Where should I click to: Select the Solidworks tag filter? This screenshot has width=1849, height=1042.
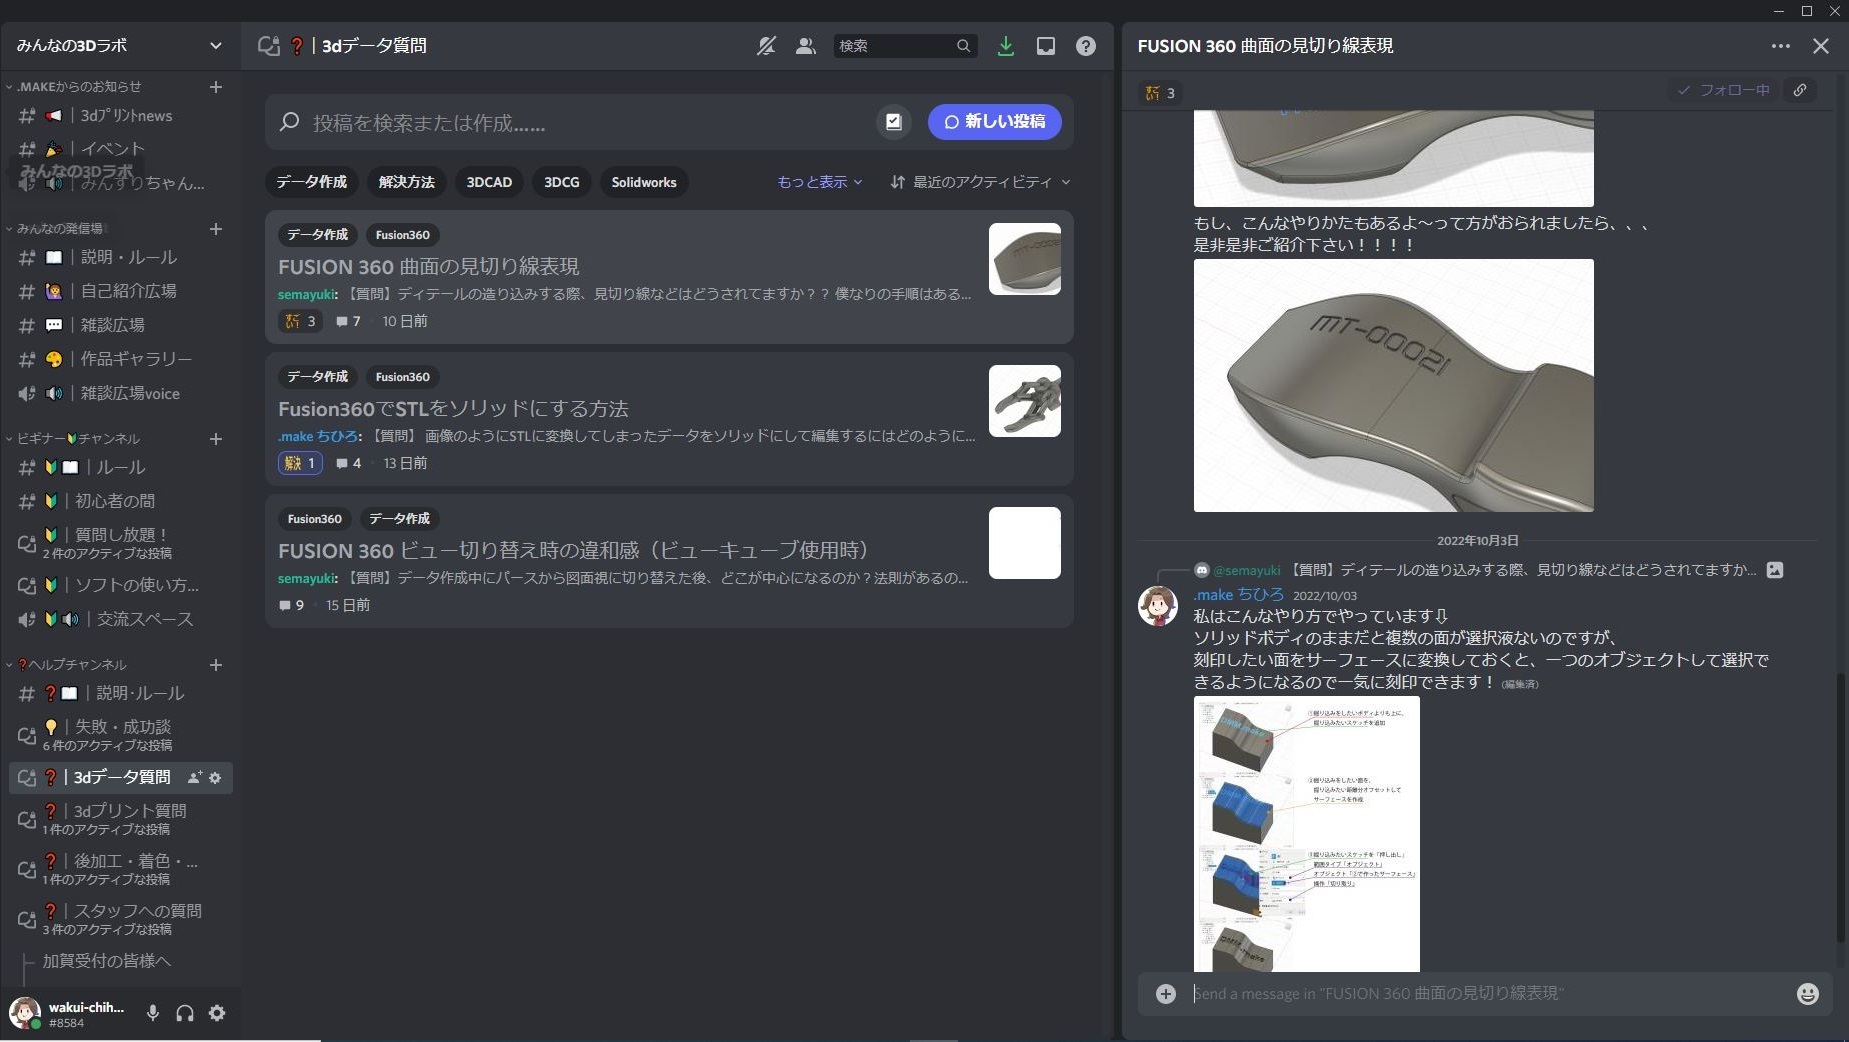[644, 182]
